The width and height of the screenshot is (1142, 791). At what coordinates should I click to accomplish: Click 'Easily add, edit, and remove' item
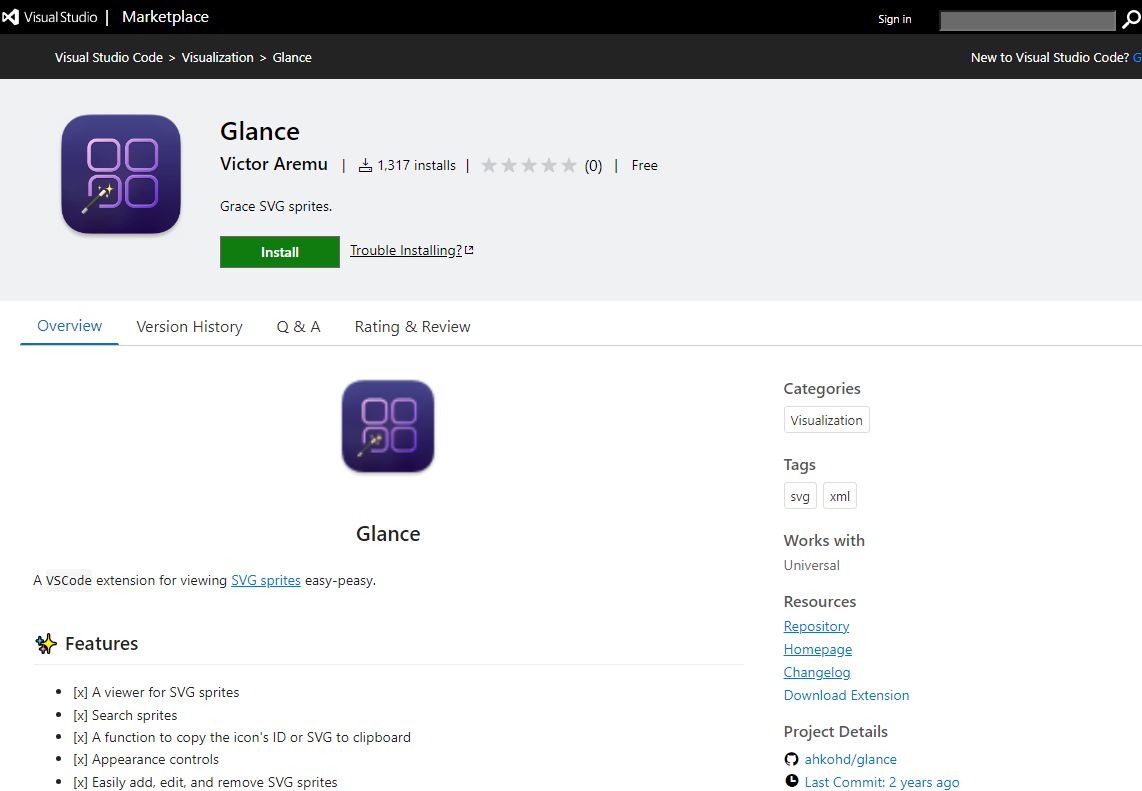[205, 782]
